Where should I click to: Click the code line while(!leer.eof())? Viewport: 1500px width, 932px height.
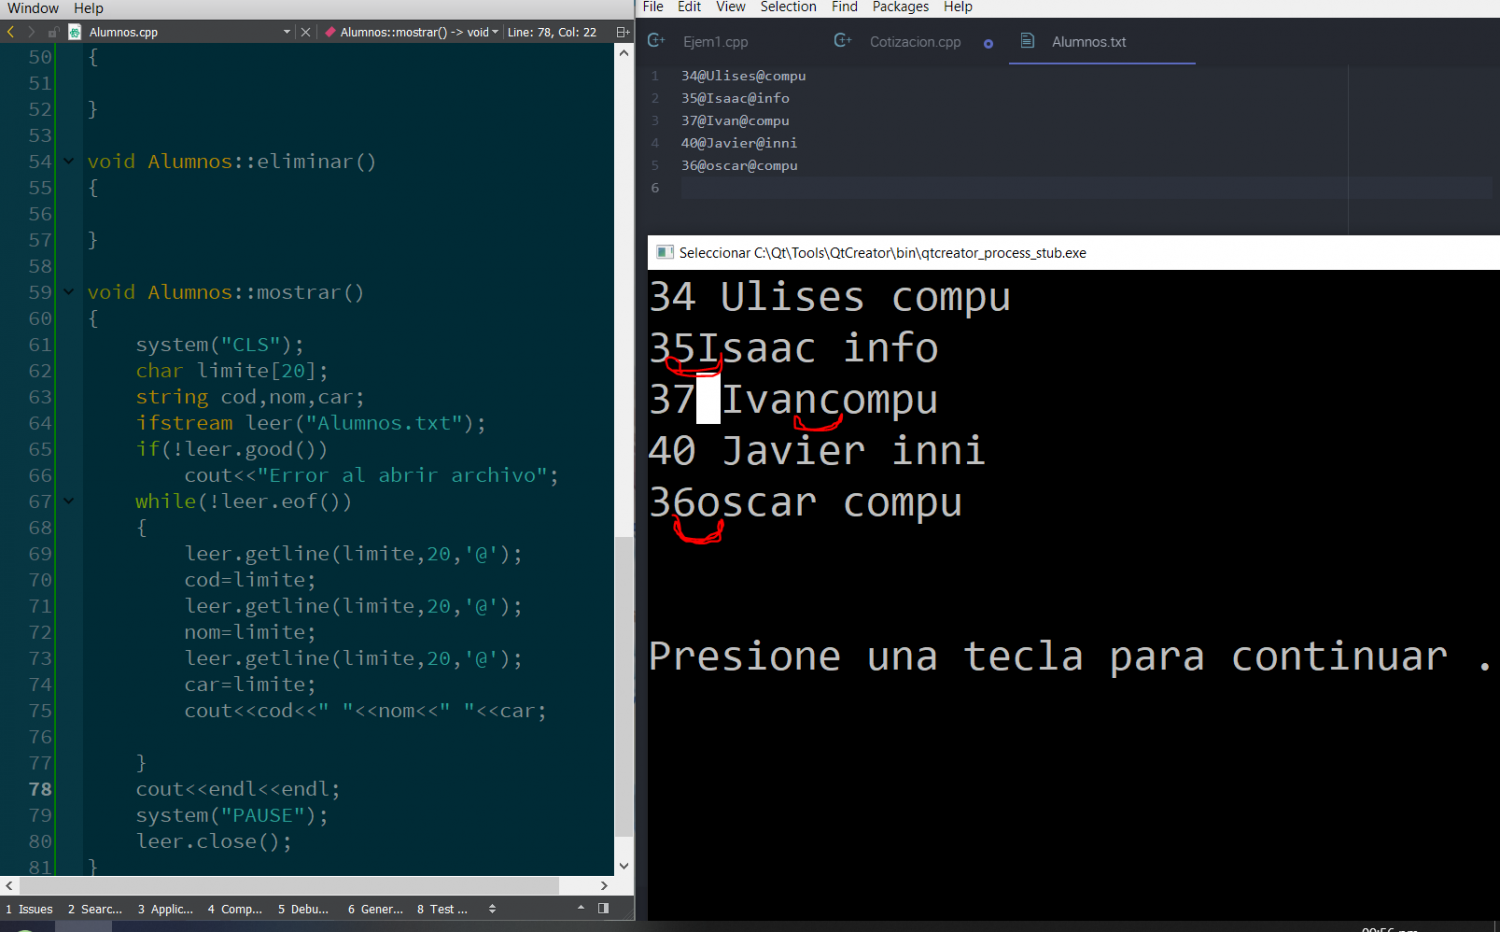(x=244, y=501)
